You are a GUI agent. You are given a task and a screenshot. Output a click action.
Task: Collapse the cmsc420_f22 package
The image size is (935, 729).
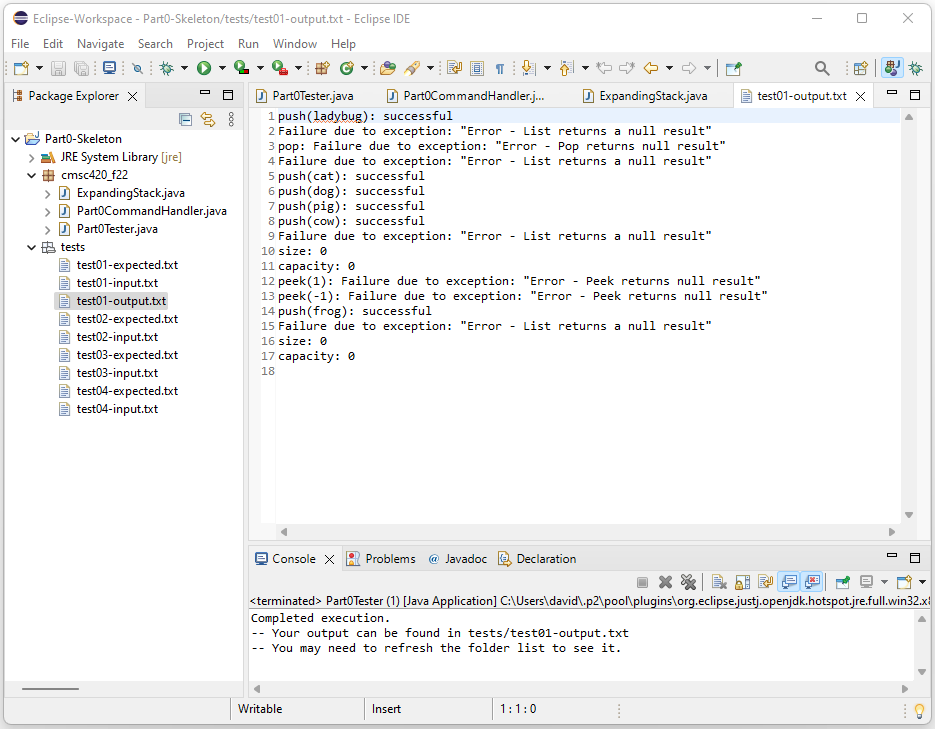coord(31,175)
